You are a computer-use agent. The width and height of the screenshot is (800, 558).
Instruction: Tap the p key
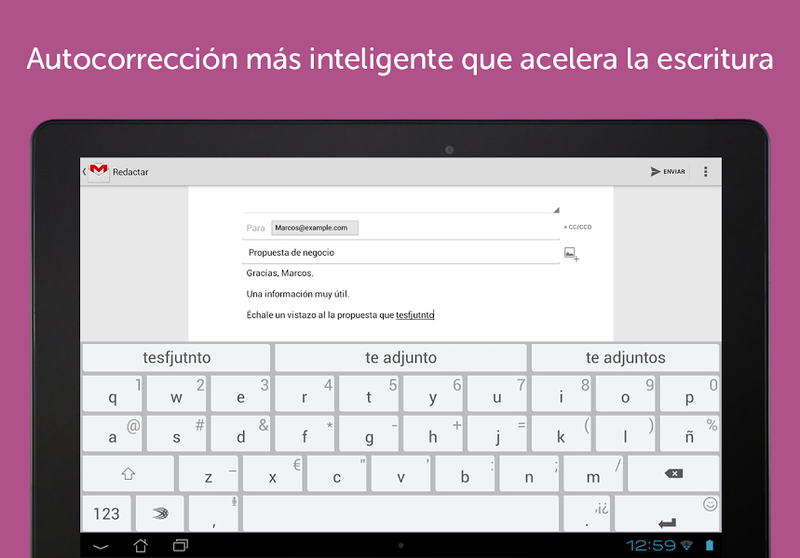pos(690,394)
